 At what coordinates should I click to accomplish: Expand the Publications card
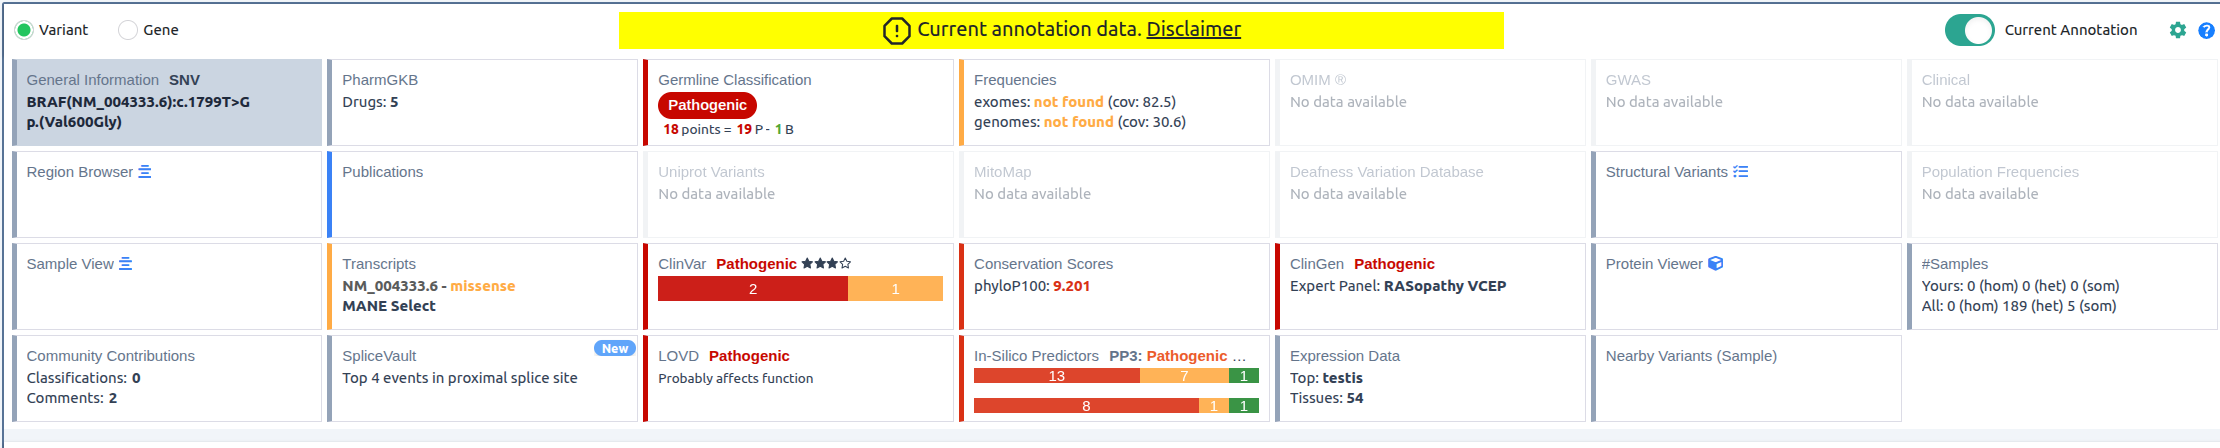click(483, 194)
